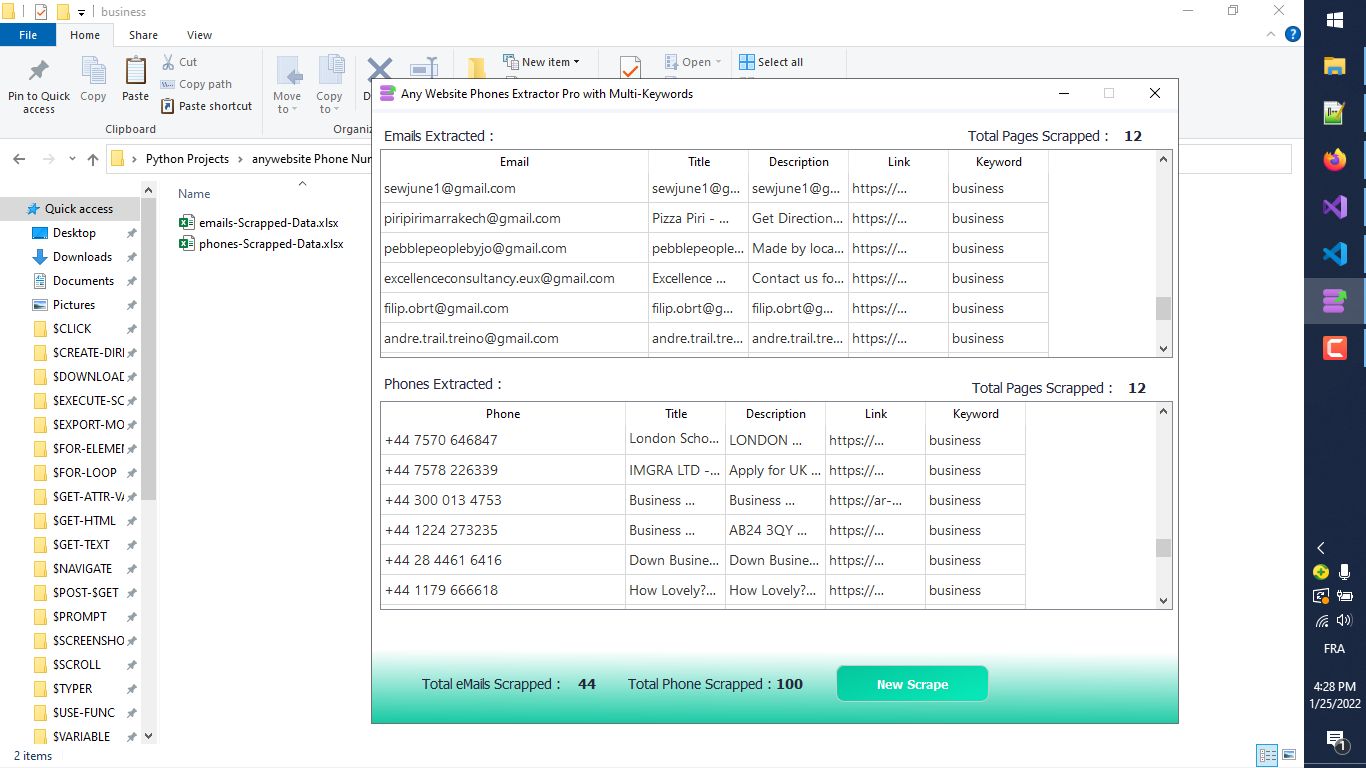This screenshot has height=768, width=1366.
Task: Click Cut in the Clipboard group
Action: pyautogui.click(x=179, y=62)
